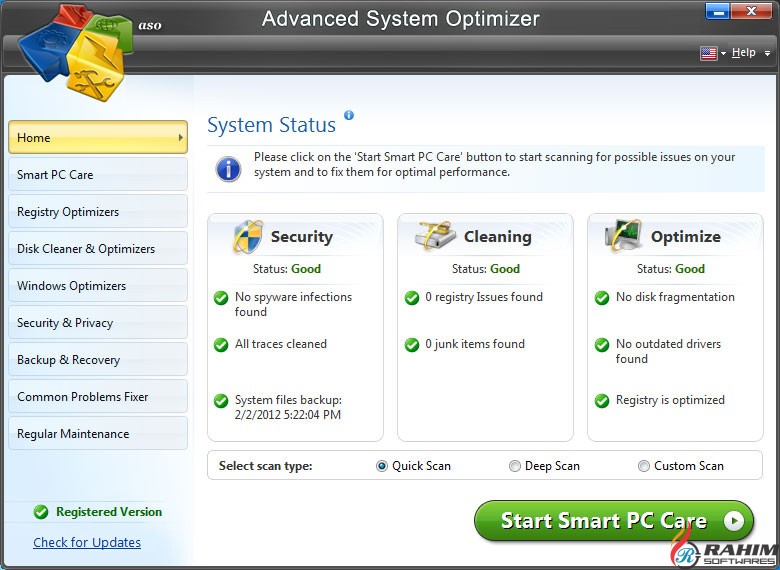
Task: Open the dropdown arrow right of Help
Action: tap(768, 53)
